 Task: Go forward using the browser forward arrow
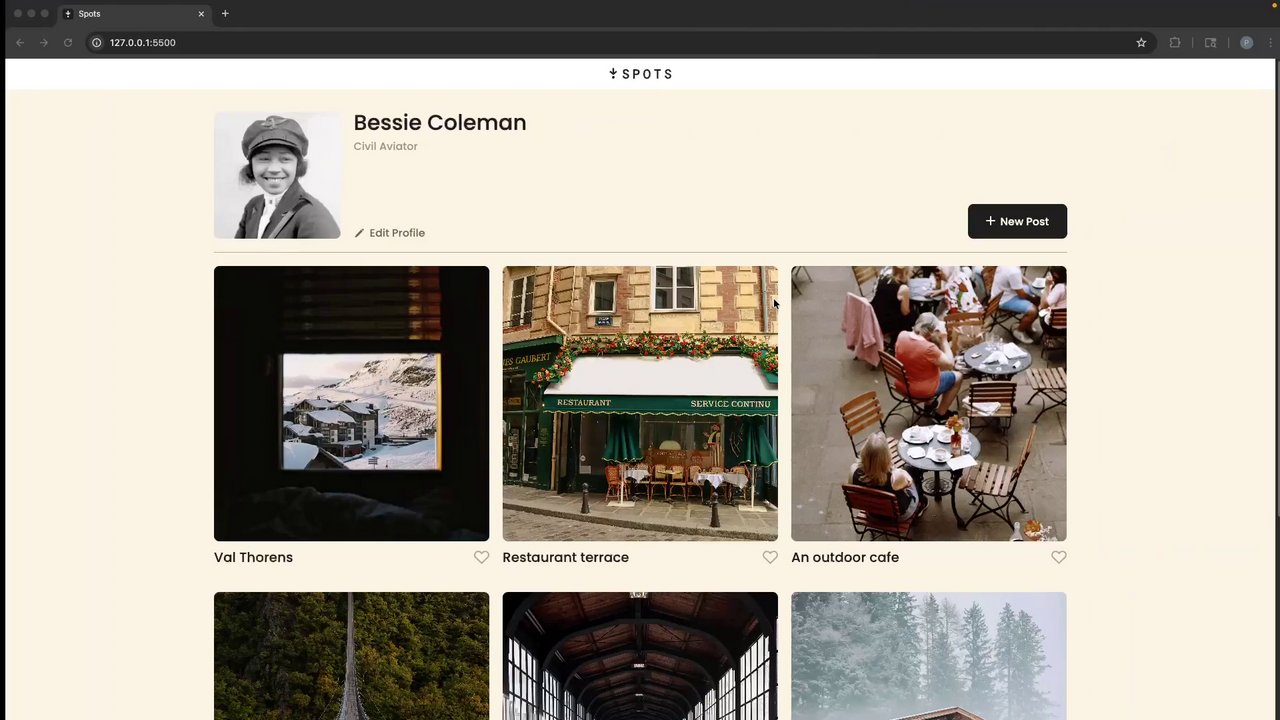pos(44,43)
